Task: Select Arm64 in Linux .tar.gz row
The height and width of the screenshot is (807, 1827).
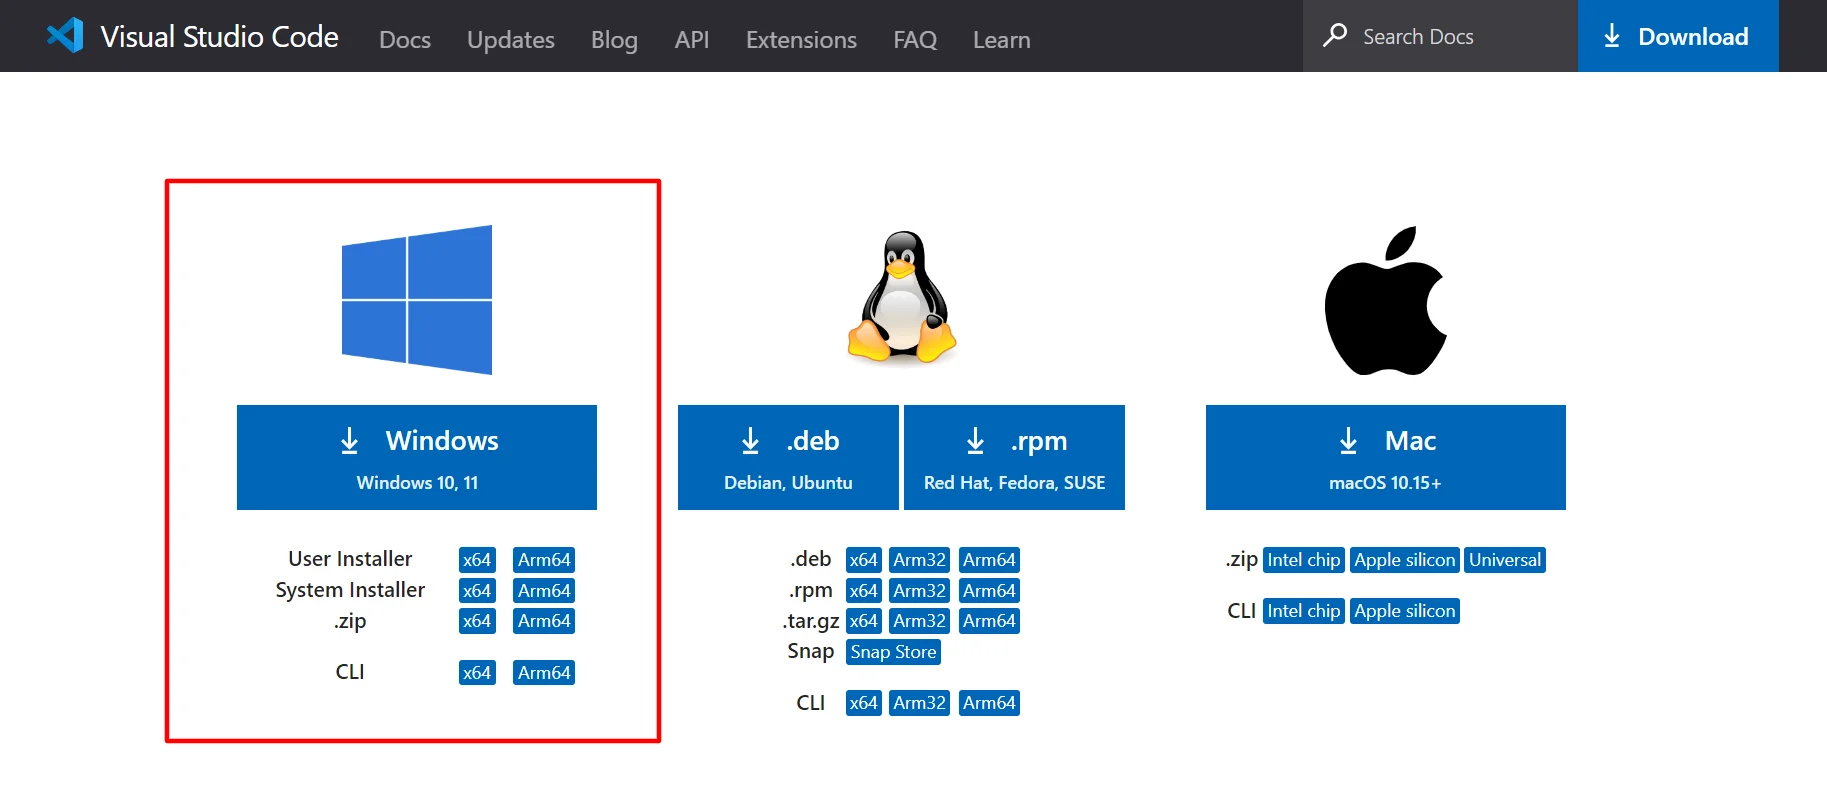Action: point(989,621)
